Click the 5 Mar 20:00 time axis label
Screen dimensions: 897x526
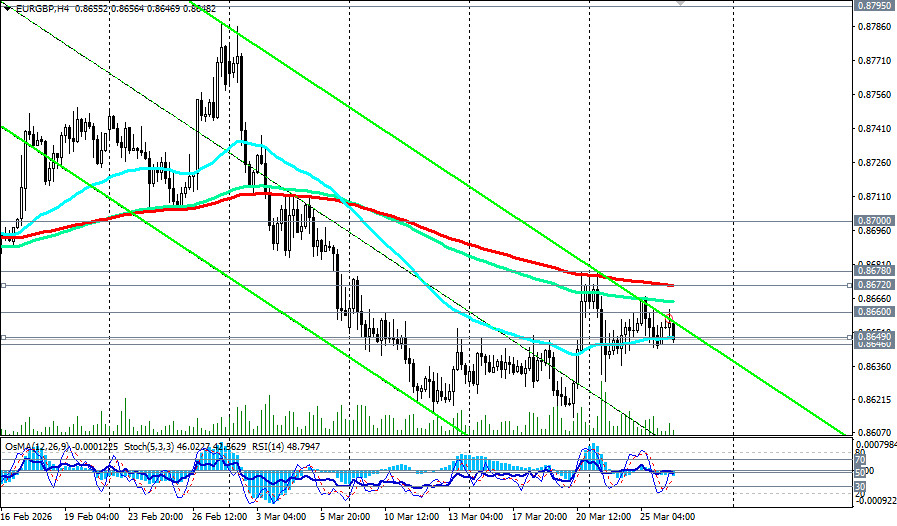[347, 517]
